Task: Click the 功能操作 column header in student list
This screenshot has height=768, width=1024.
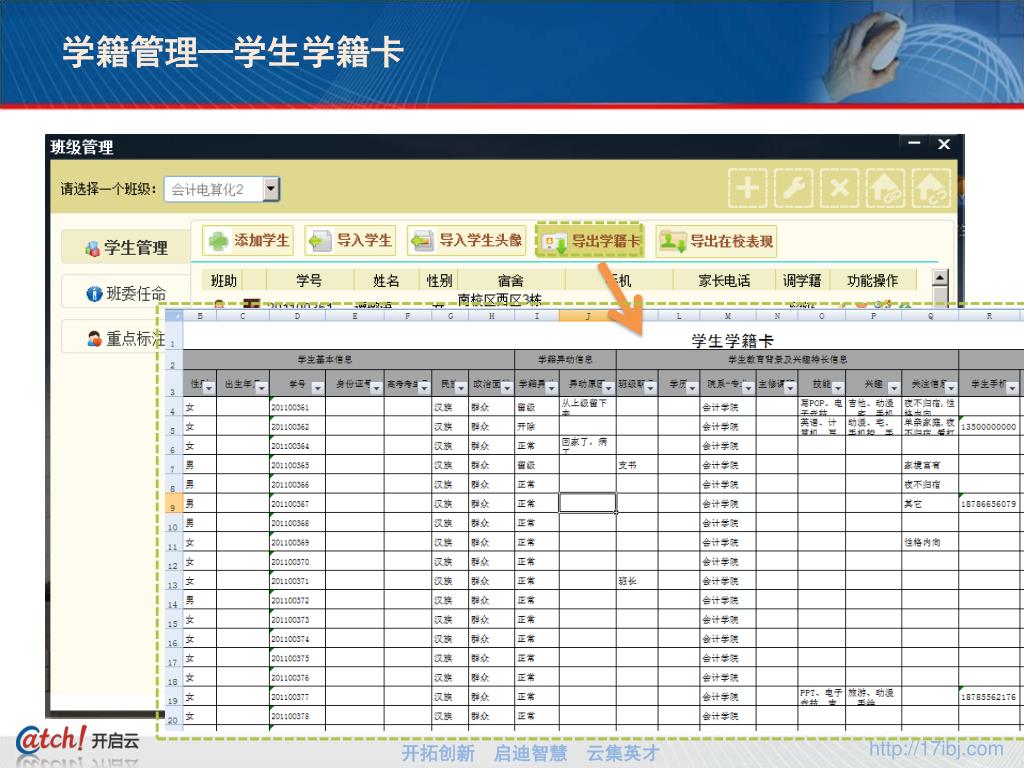Action: [872, 281]
